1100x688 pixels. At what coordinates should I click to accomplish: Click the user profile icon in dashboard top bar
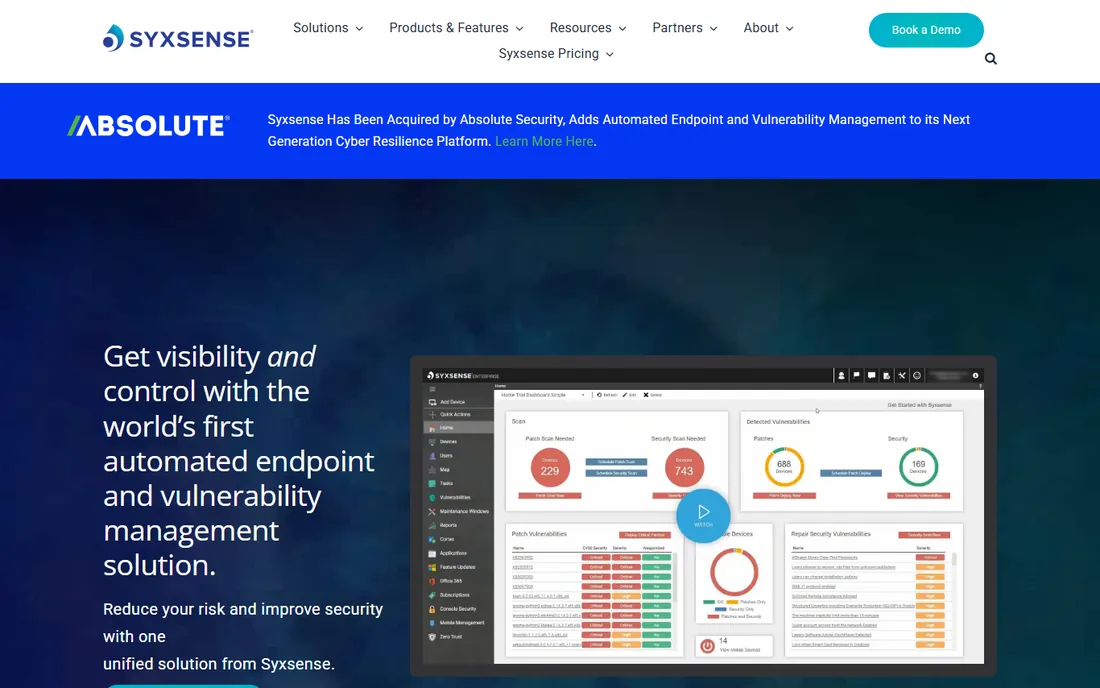click(x=841, y=376)
